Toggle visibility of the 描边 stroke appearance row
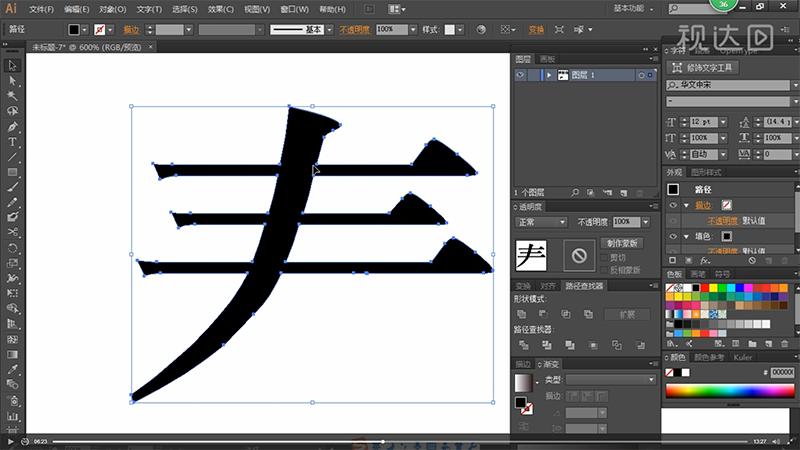800x450 pixels. tap(673, 205)
